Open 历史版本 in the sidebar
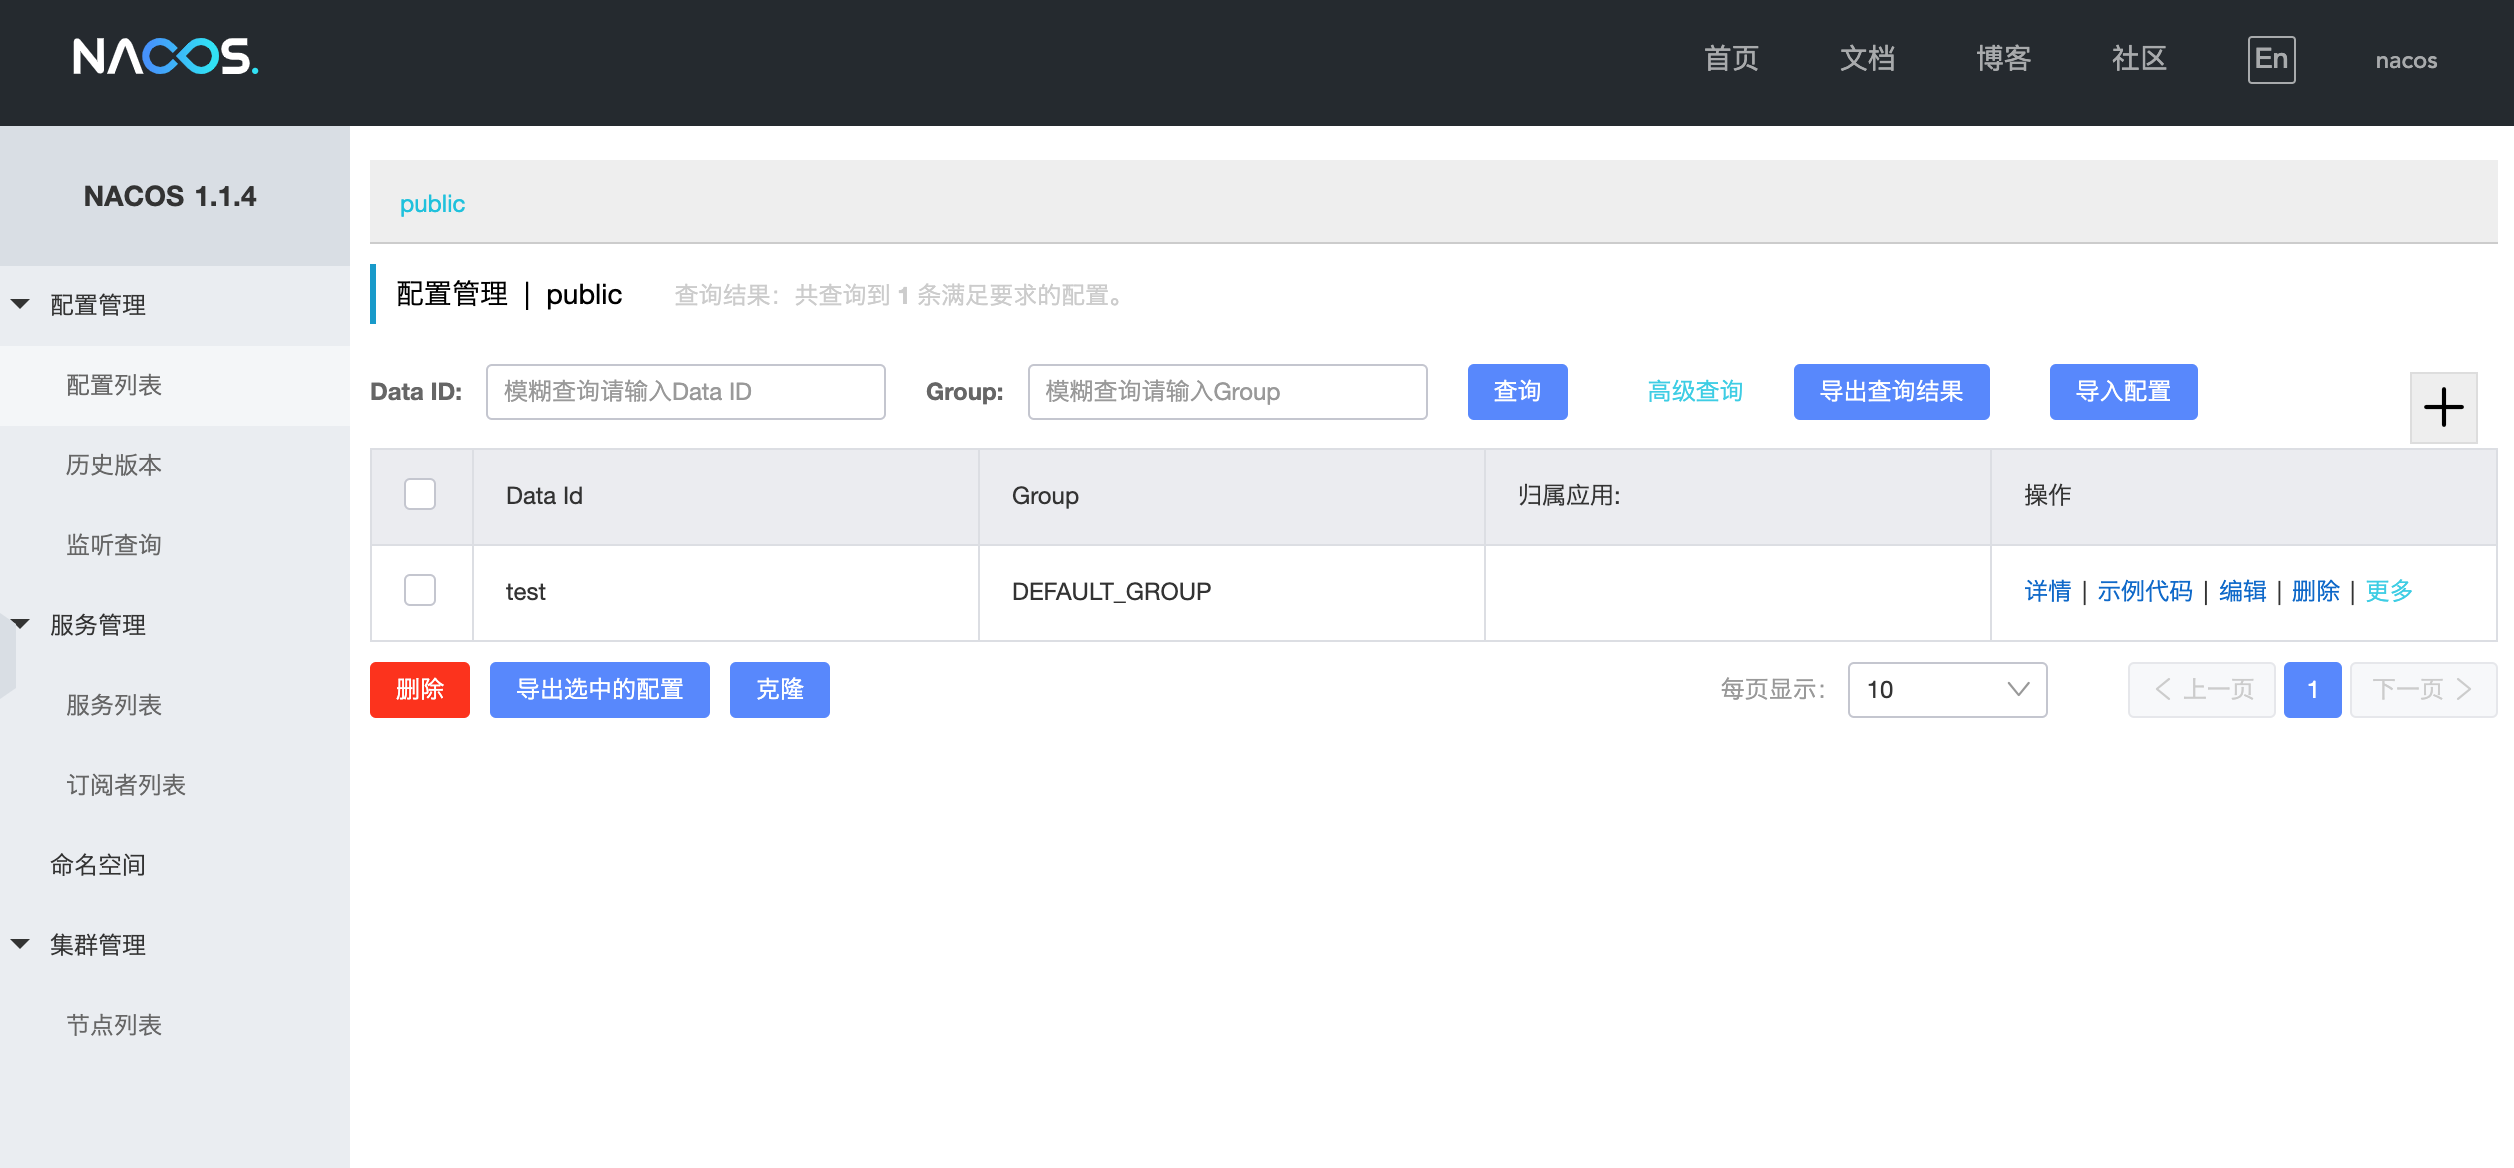Screen dimensions: 2514x1168 click(114, 465)
